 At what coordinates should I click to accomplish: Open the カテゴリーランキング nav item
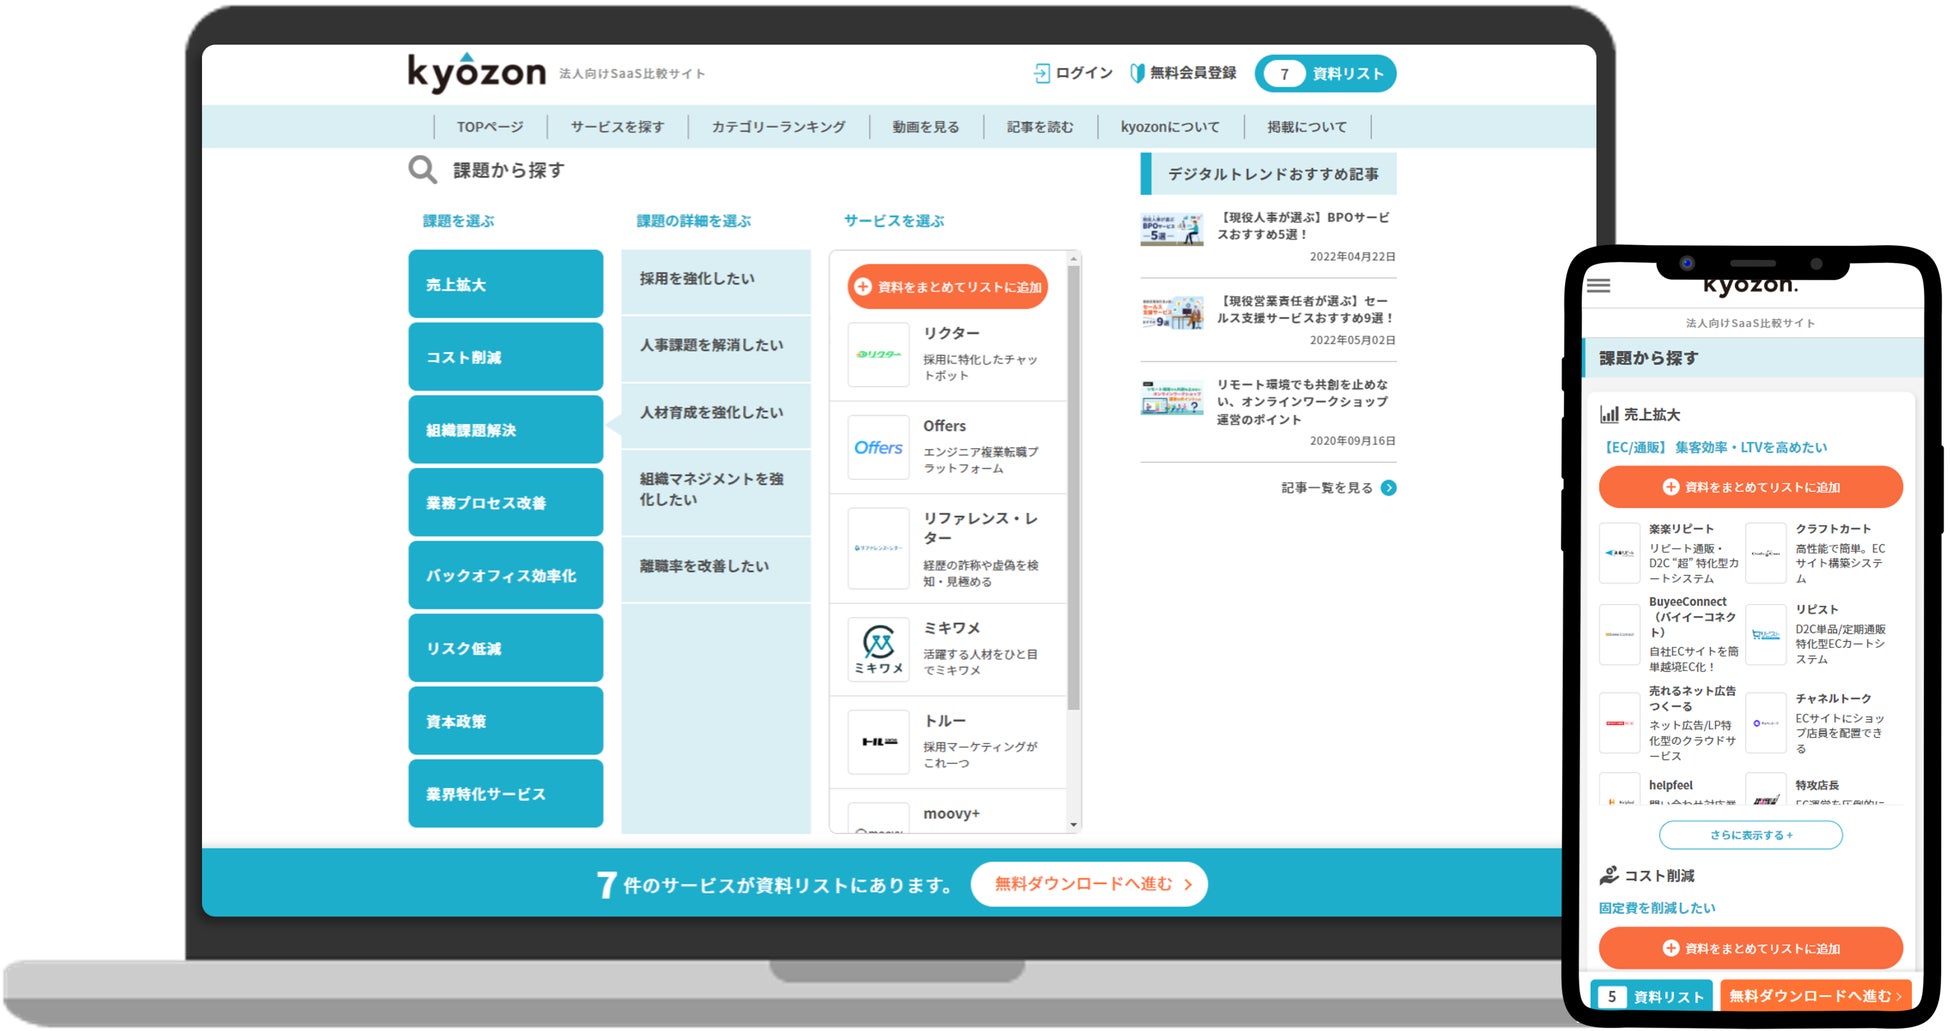(778, 127)
